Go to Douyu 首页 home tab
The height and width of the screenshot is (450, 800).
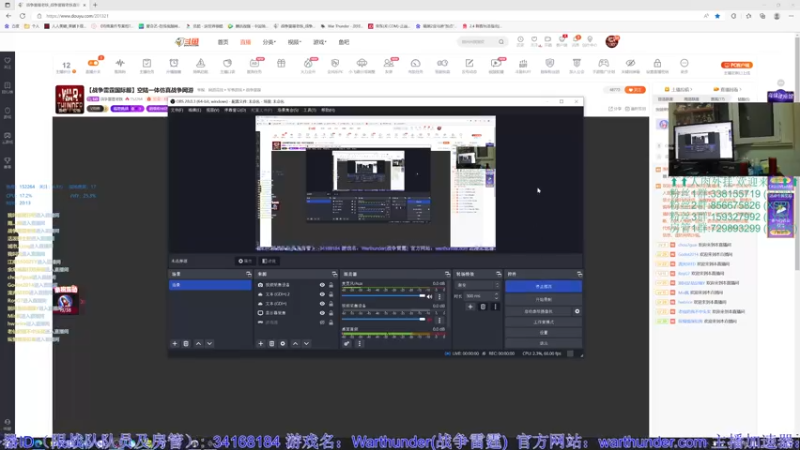(223, 42)
